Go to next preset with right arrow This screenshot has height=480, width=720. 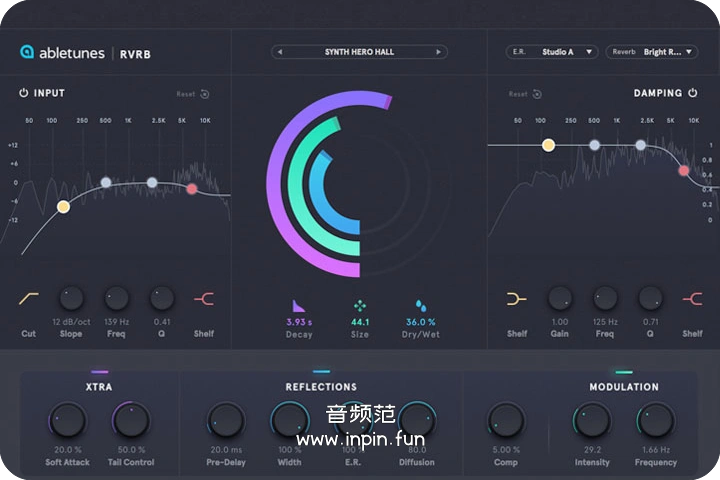(x=438, y=52)
